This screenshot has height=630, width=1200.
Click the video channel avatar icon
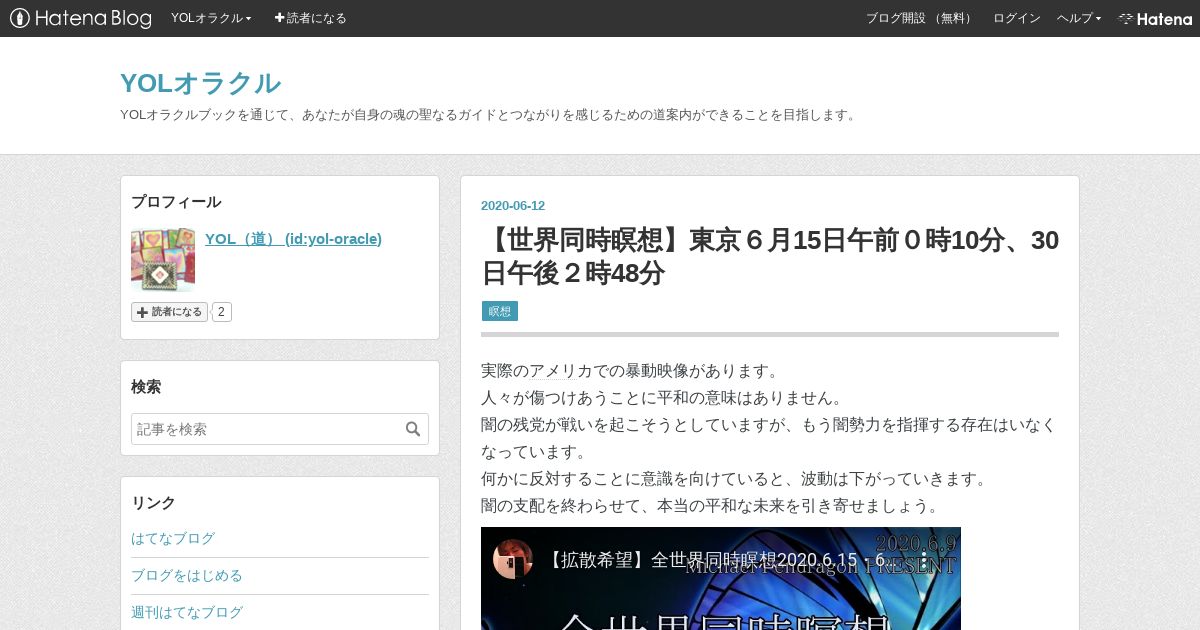pyautogui.click(x=513, y=559)
